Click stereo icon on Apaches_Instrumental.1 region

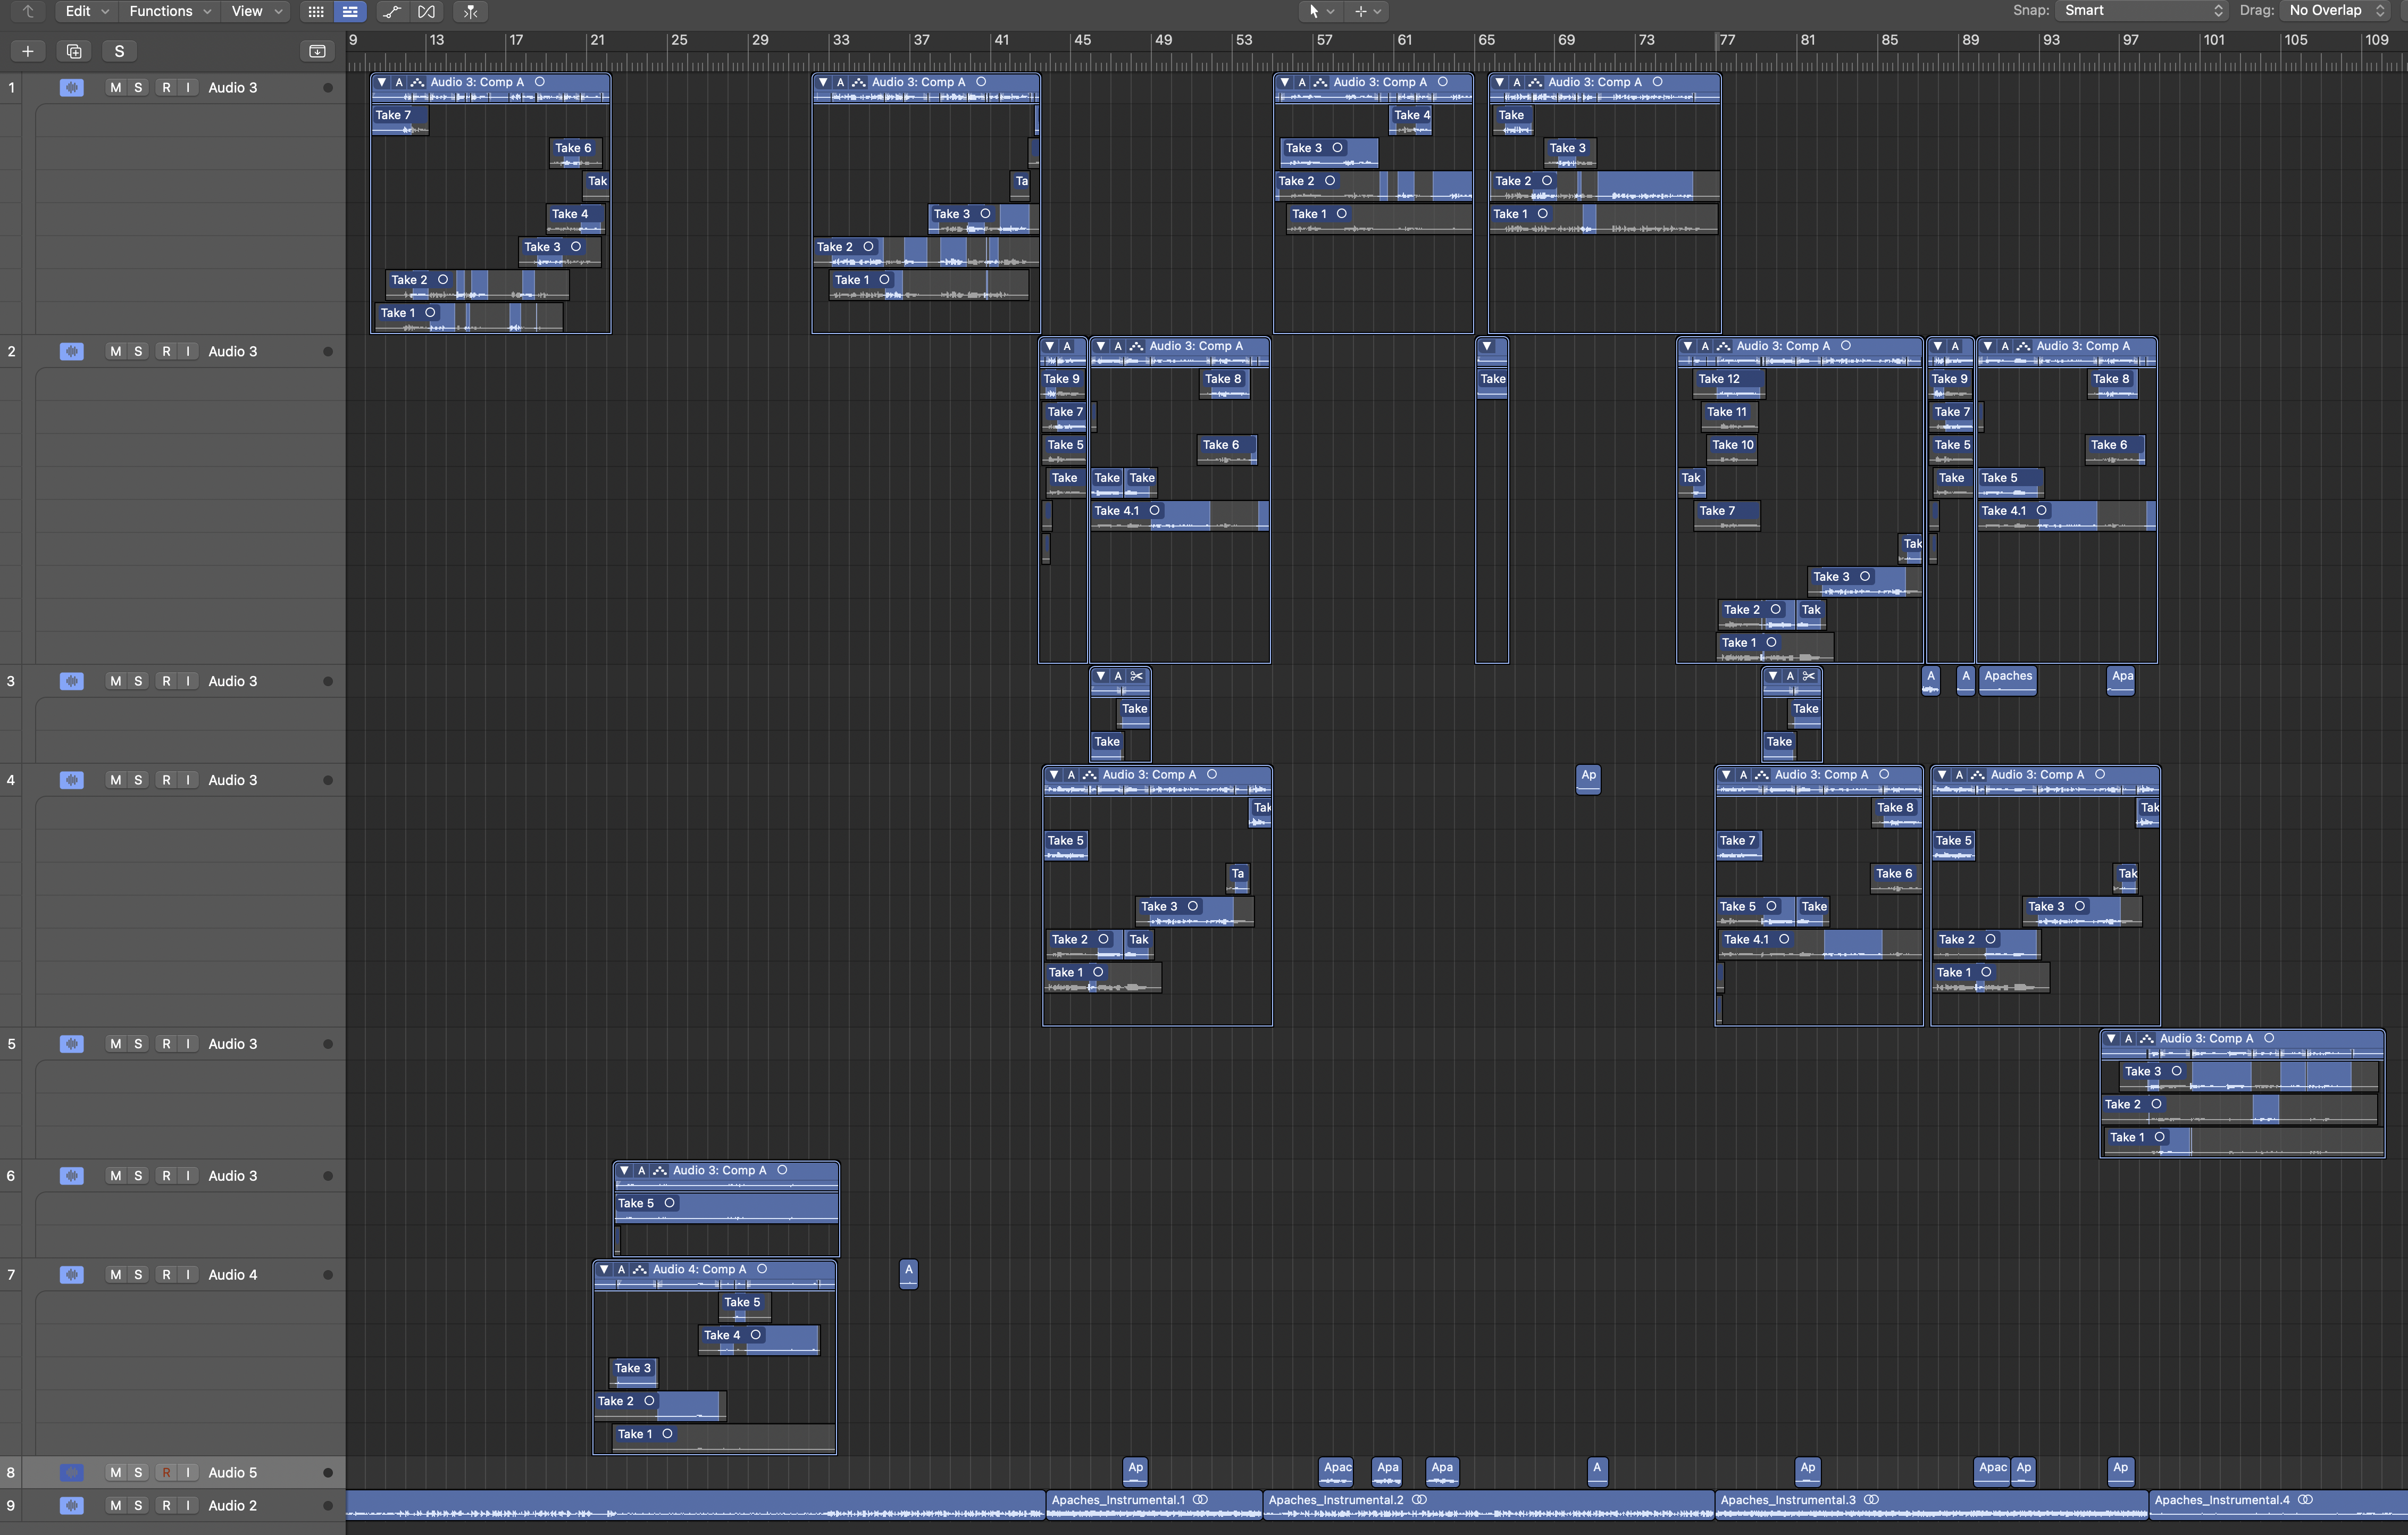(x=1200, y=1500)
